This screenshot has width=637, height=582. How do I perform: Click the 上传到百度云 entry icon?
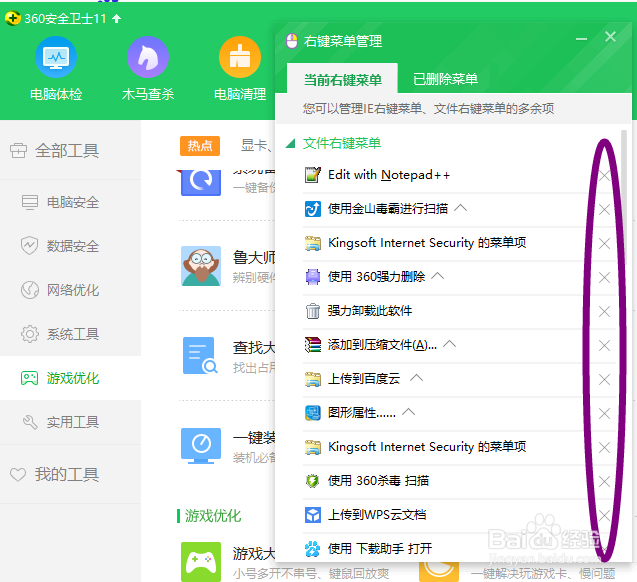312,379
